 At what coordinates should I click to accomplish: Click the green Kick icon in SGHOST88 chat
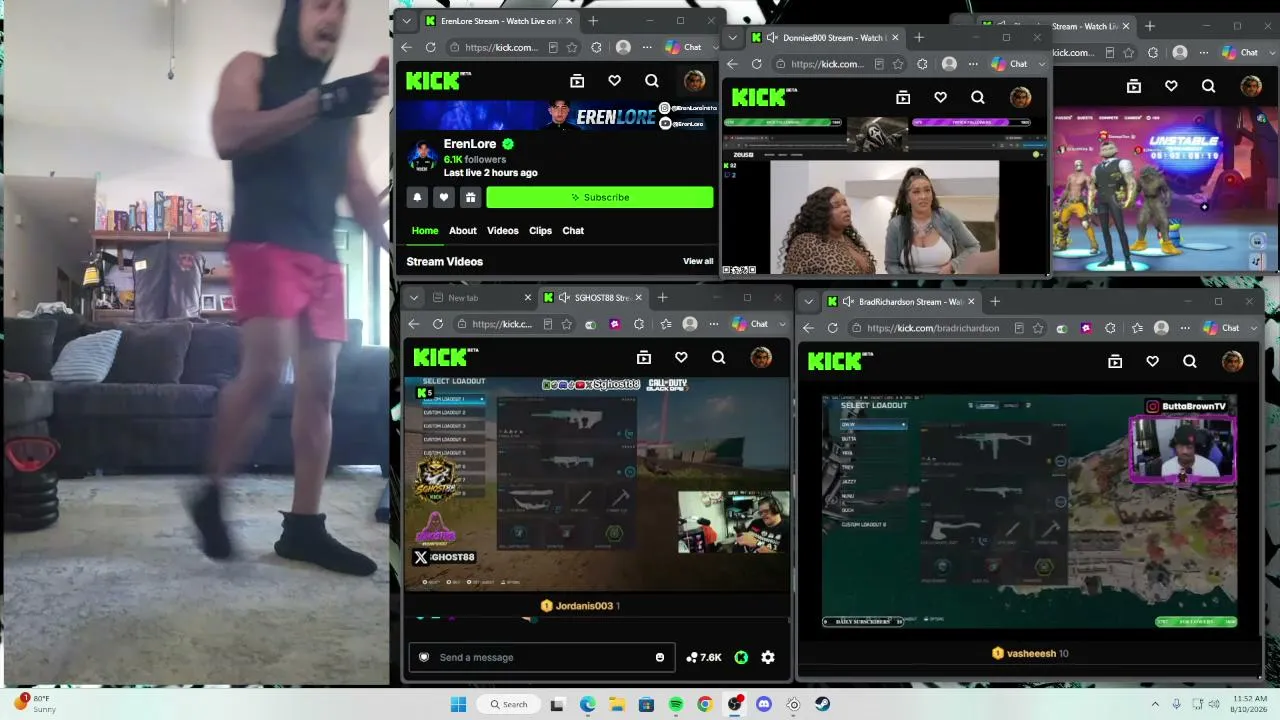(741, 657)
